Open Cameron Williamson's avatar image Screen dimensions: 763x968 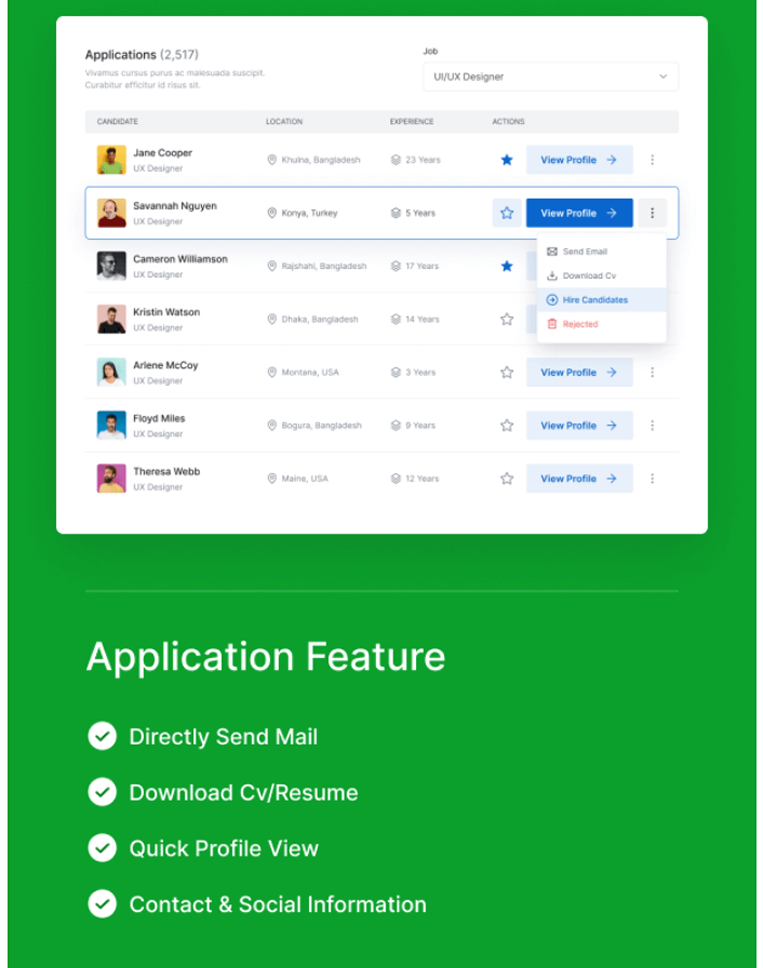(x=111, y=266)
